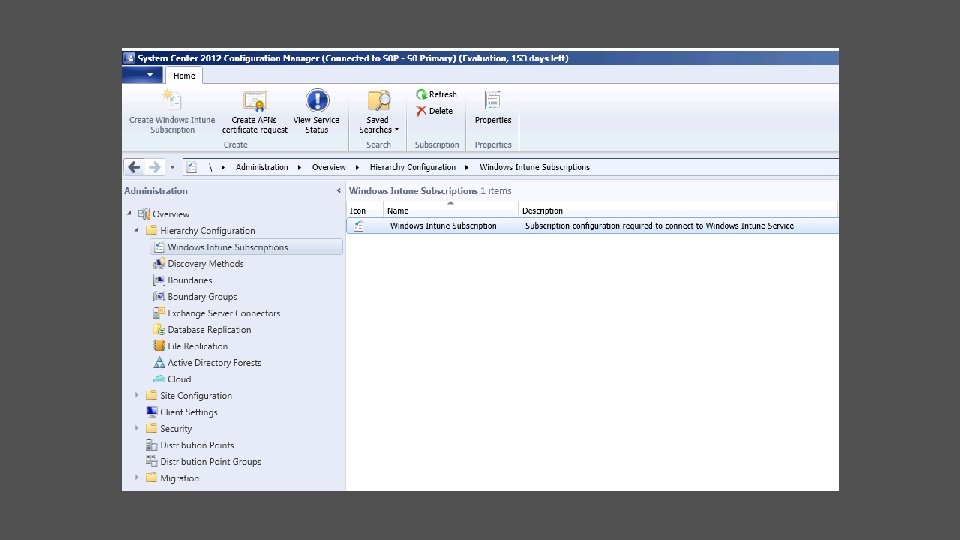
Task: Click Create Windows Intune Subscription icon
Action: point(171,100)
